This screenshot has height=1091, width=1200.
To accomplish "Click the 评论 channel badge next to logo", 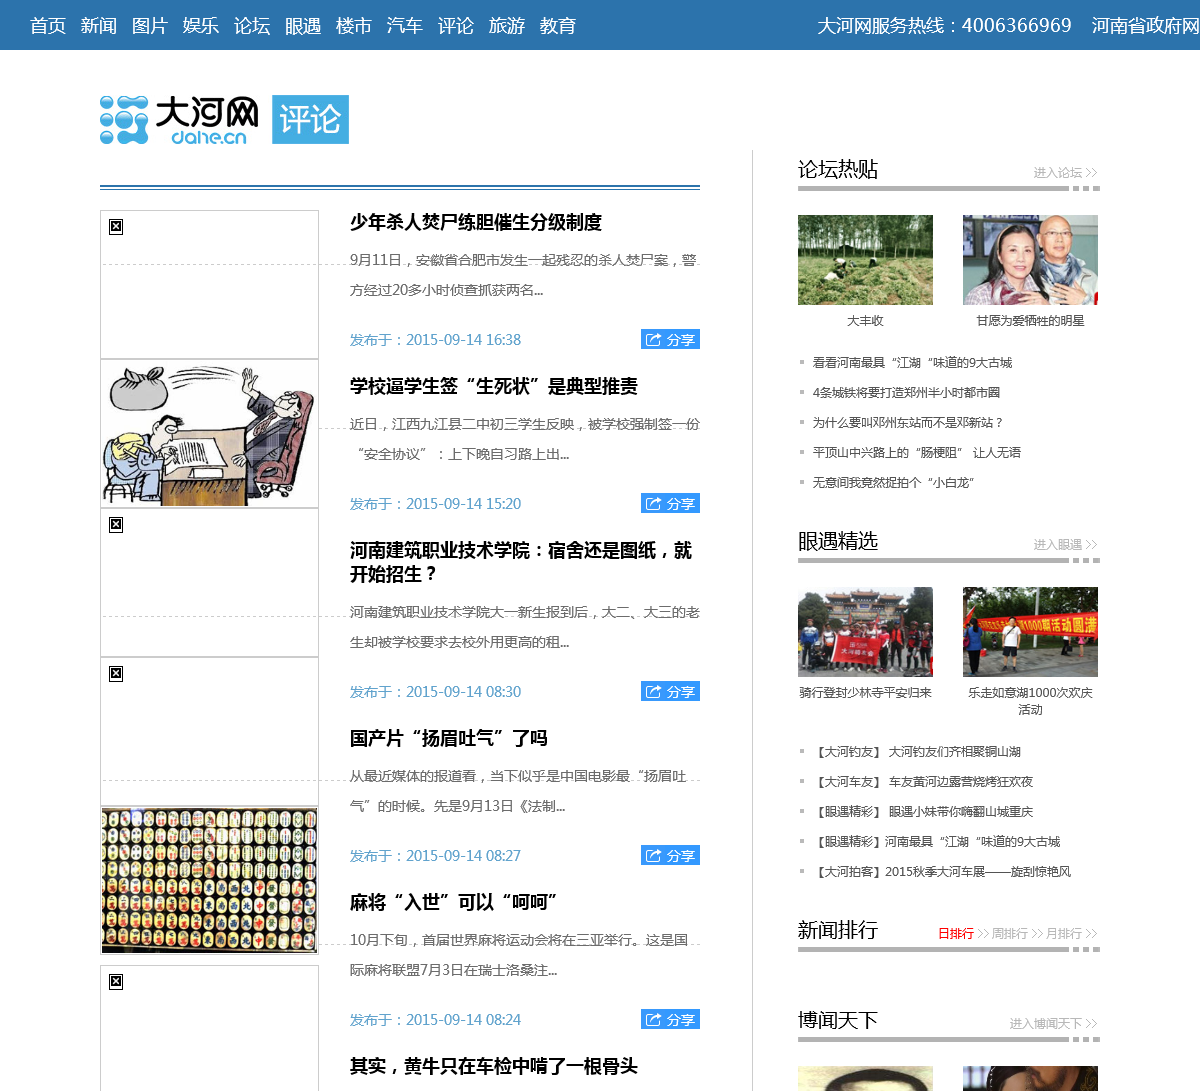I will pos(310,120).
